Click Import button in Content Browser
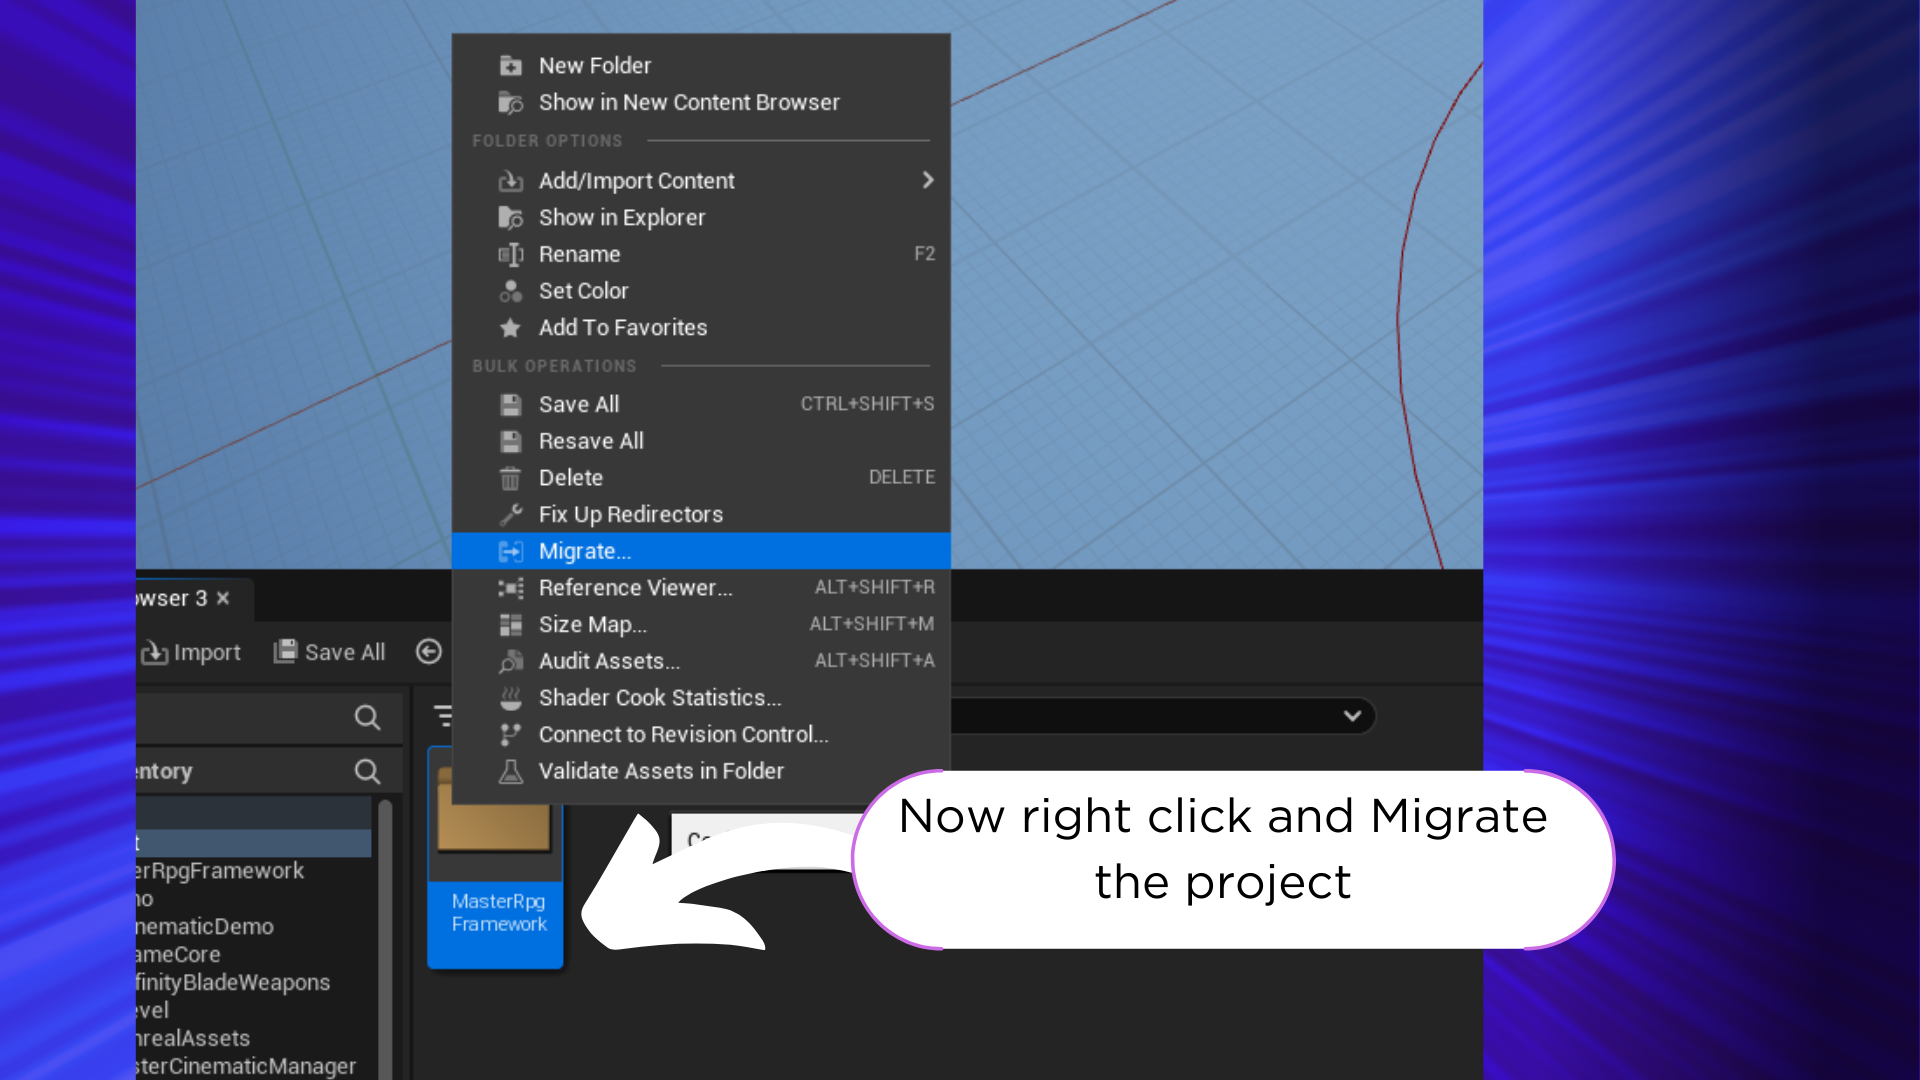 pos(191,652)
